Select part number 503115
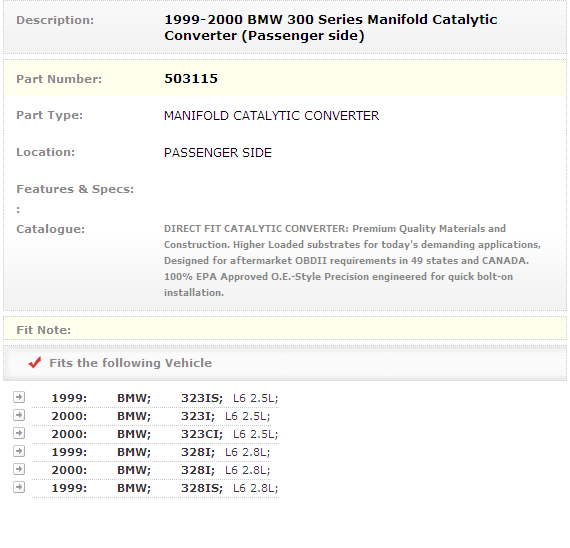The image size is (570, 548). click(191, 79)
